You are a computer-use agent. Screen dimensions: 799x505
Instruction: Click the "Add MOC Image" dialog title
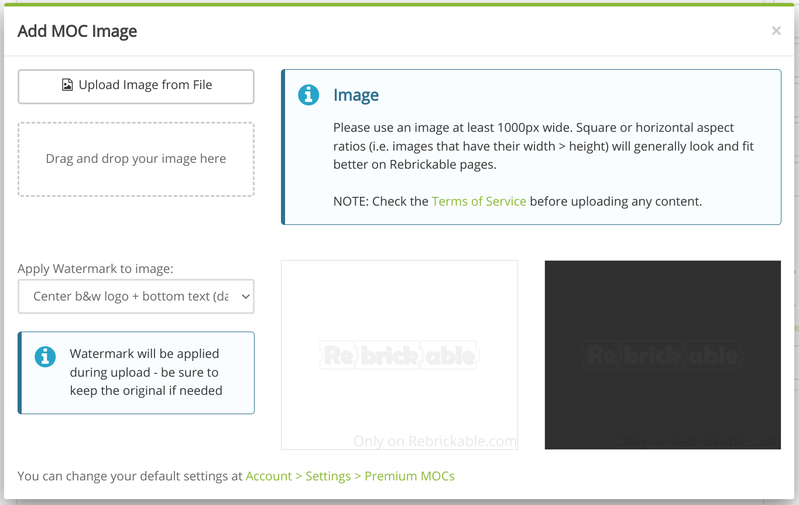pyautogui.click(x=77, y=31)
